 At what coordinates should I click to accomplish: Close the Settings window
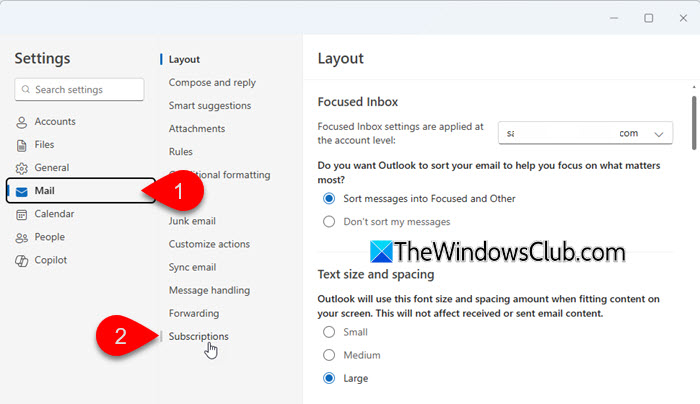[x=683, y=18]
